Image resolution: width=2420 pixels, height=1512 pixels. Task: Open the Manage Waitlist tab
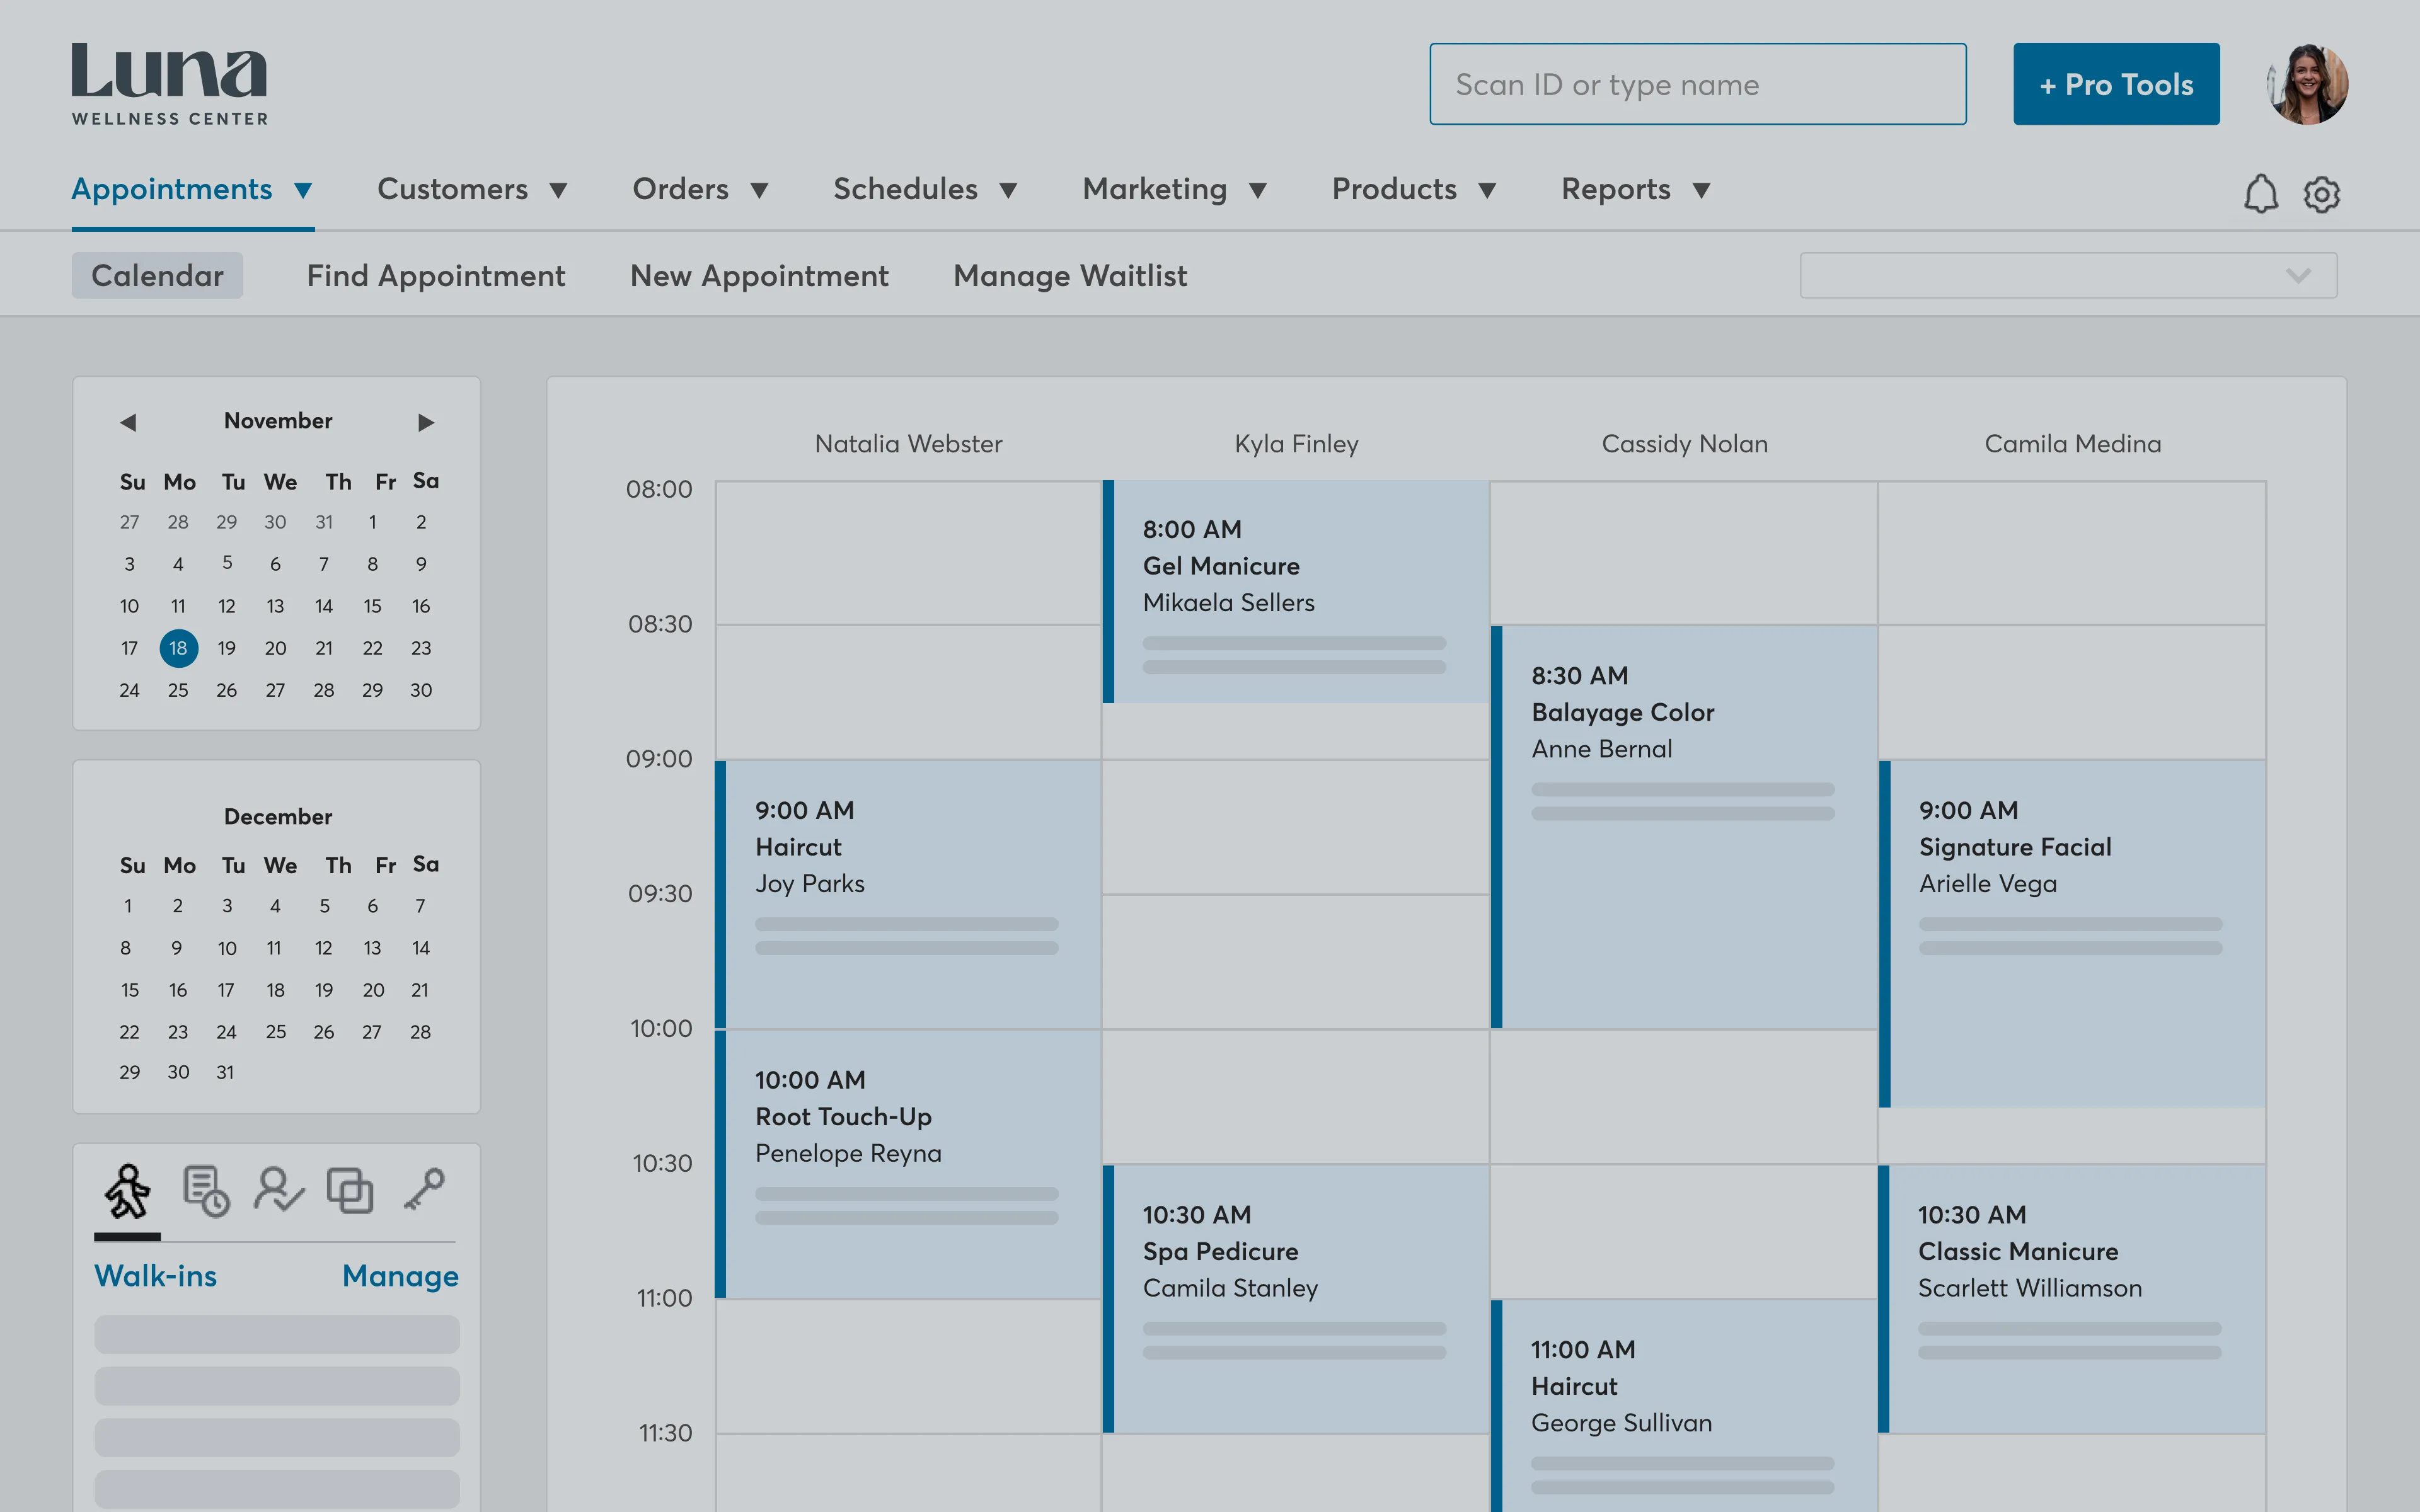click(1070, 276)
